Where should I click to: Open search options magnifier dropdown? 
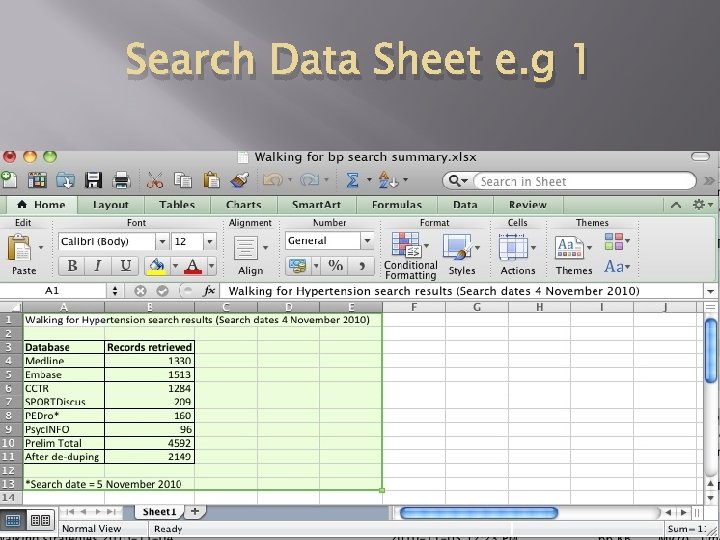[458, 181]
